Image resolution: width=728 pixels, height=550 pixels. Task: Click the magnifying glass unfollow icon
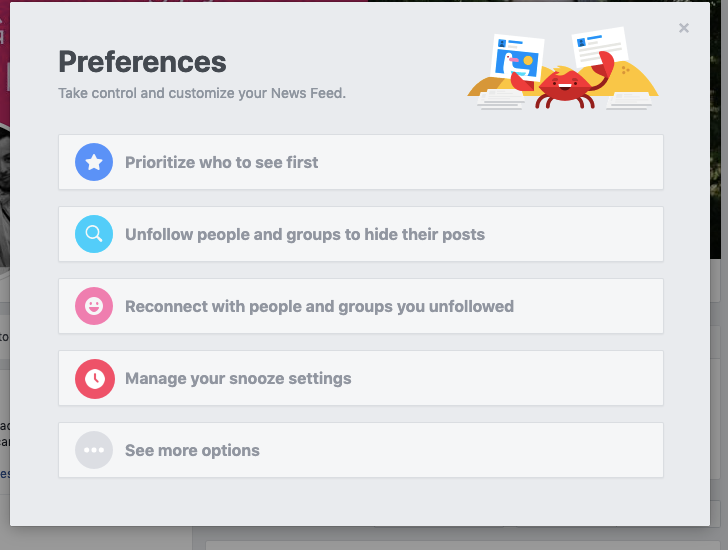coord(94,234)
